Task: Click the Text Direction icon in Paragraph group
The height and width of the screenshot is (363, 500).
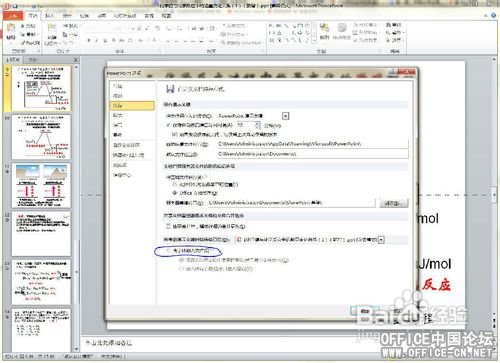Action: (x=223, y=26)
